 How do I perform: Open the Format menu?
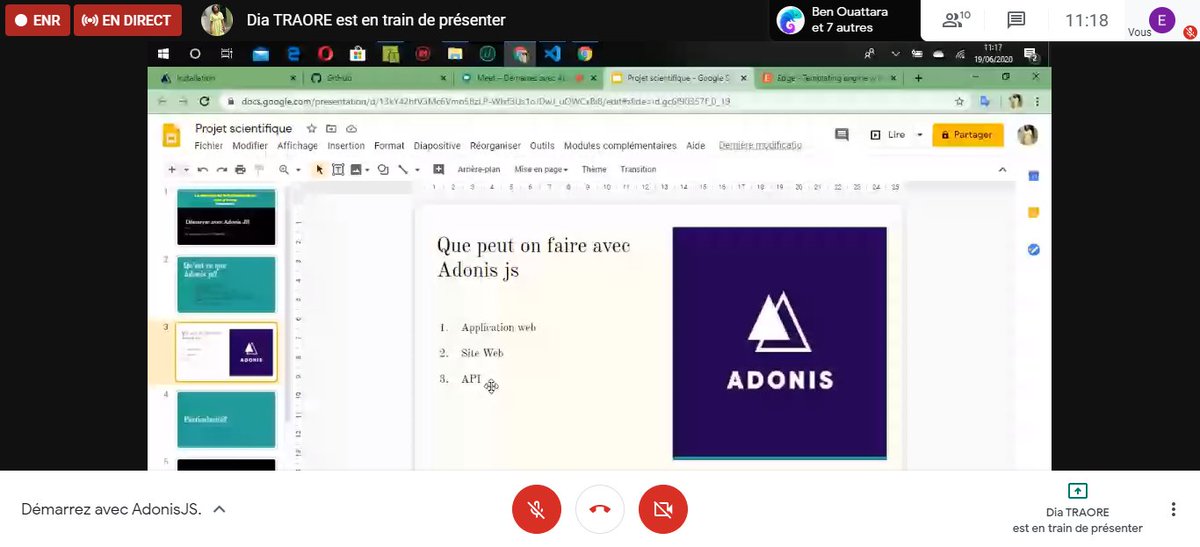tap(389, 146)
